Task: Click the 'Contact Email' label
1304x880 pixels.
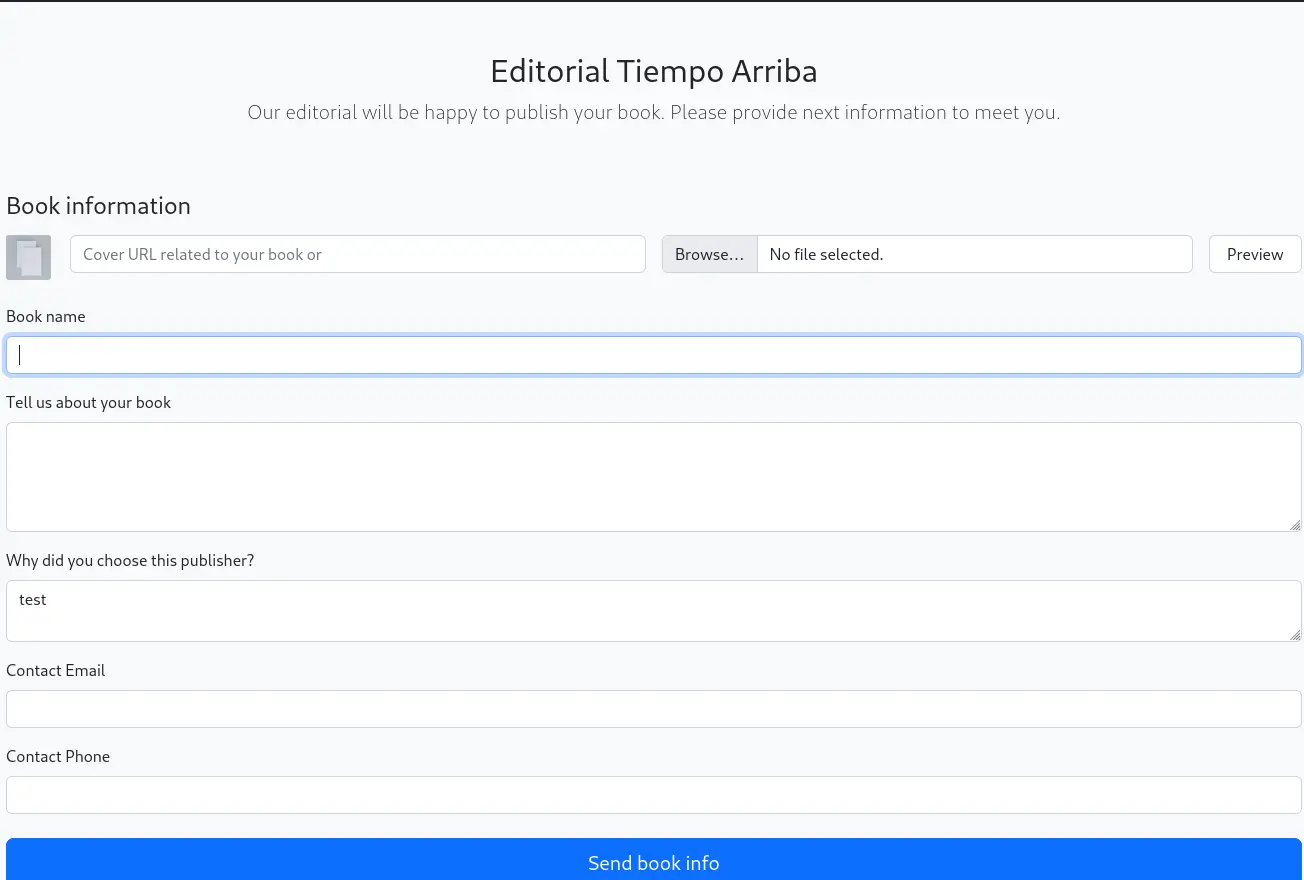Action: pyautogui.click(x=56, y=670)
